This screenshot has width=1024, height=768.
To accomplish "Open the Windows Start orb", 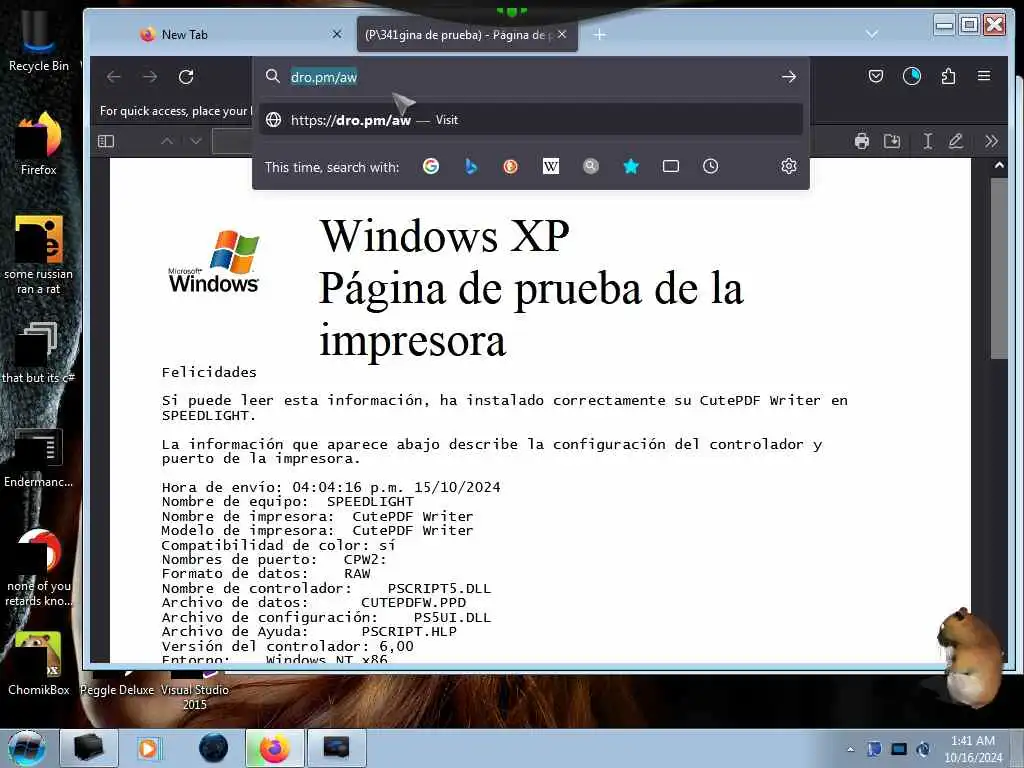I will (27, 748).
